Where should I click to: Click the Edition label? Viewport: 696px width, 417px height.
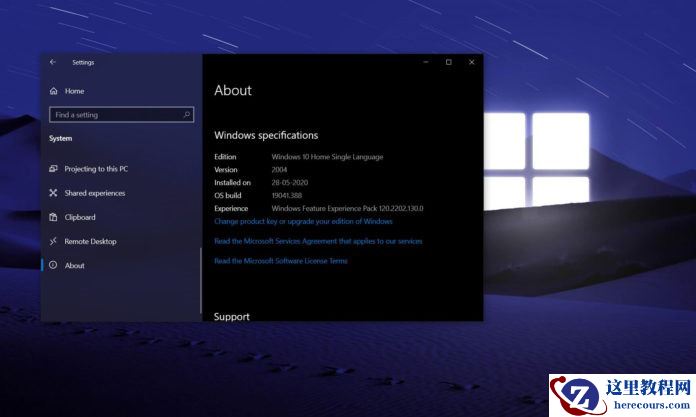(x=225, y=157)
